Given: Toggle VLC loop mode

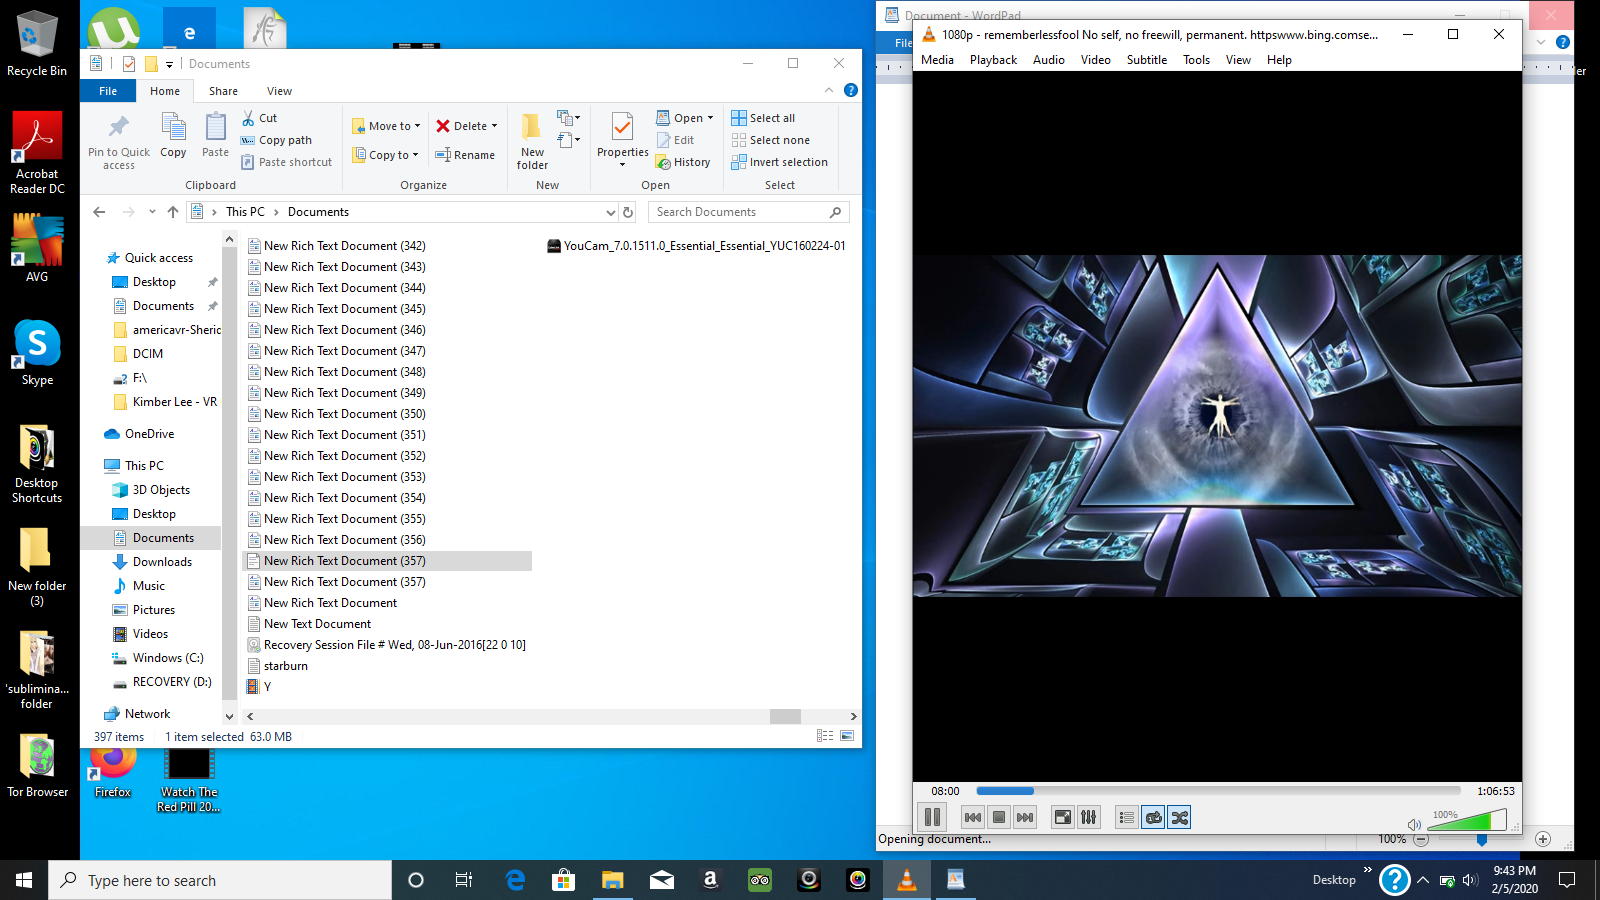Looking at the screenshot, I should pyautogui.click(x=1153, y=817).
